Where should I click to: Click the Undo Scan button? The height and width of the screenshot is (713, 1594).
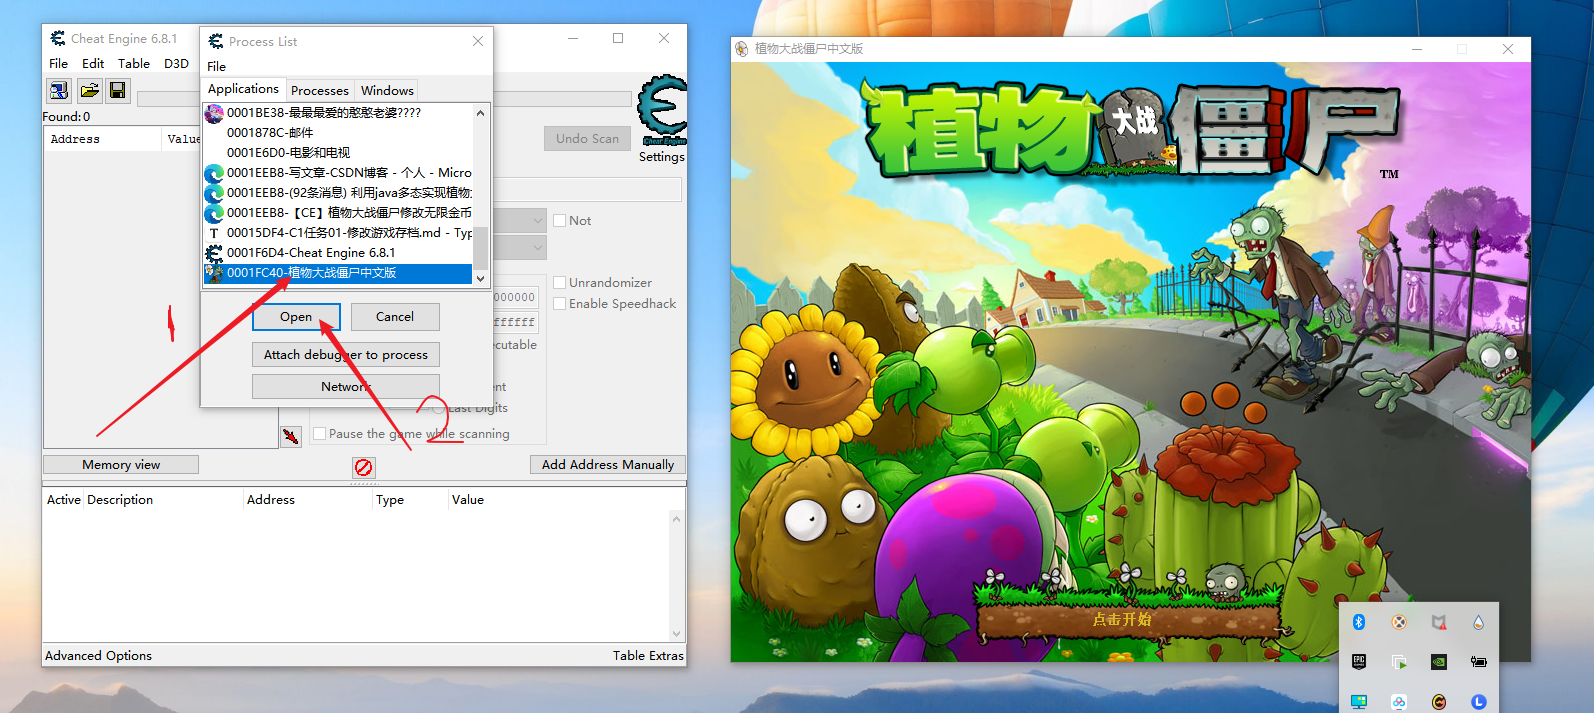(588, 138)
